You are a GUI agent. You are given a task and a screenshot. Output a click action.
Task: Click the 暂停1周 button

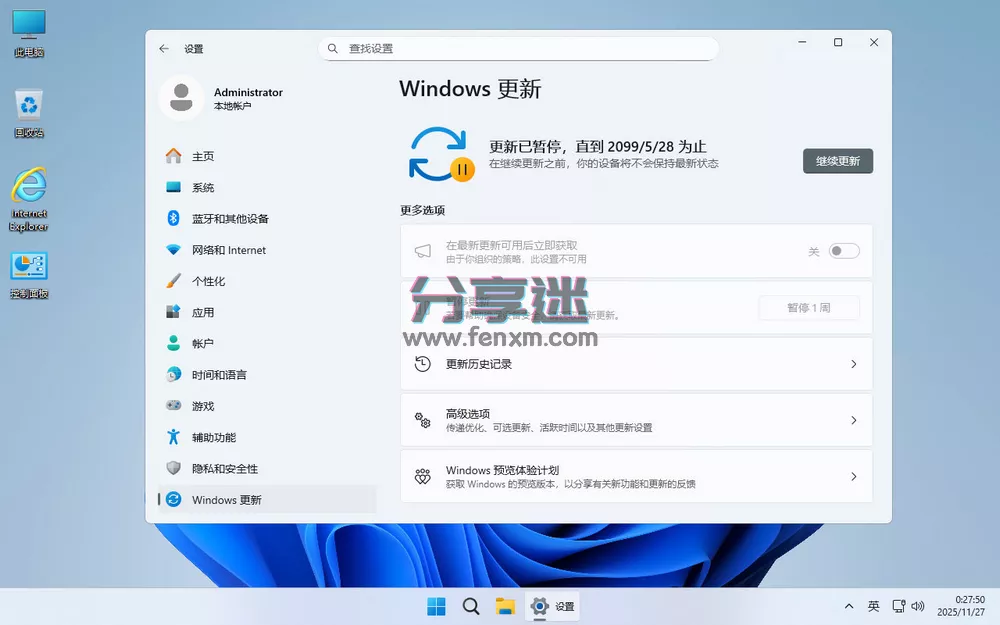[809, 307]
